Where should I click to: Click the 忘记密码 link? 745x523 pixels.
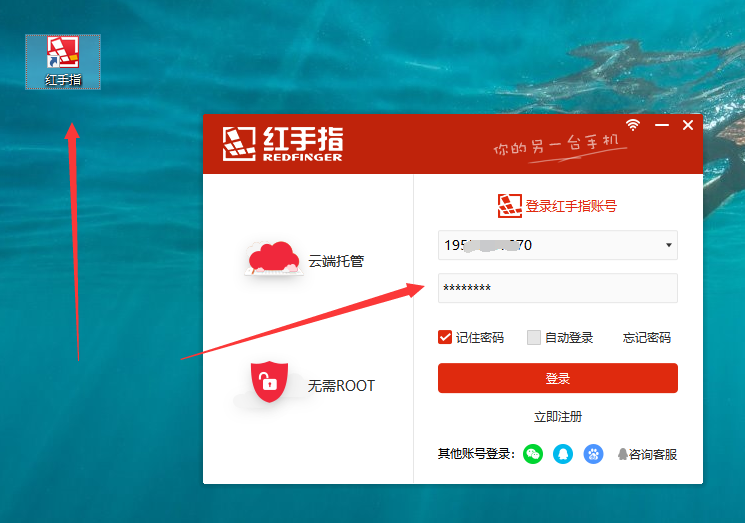(x=646, y=338)
